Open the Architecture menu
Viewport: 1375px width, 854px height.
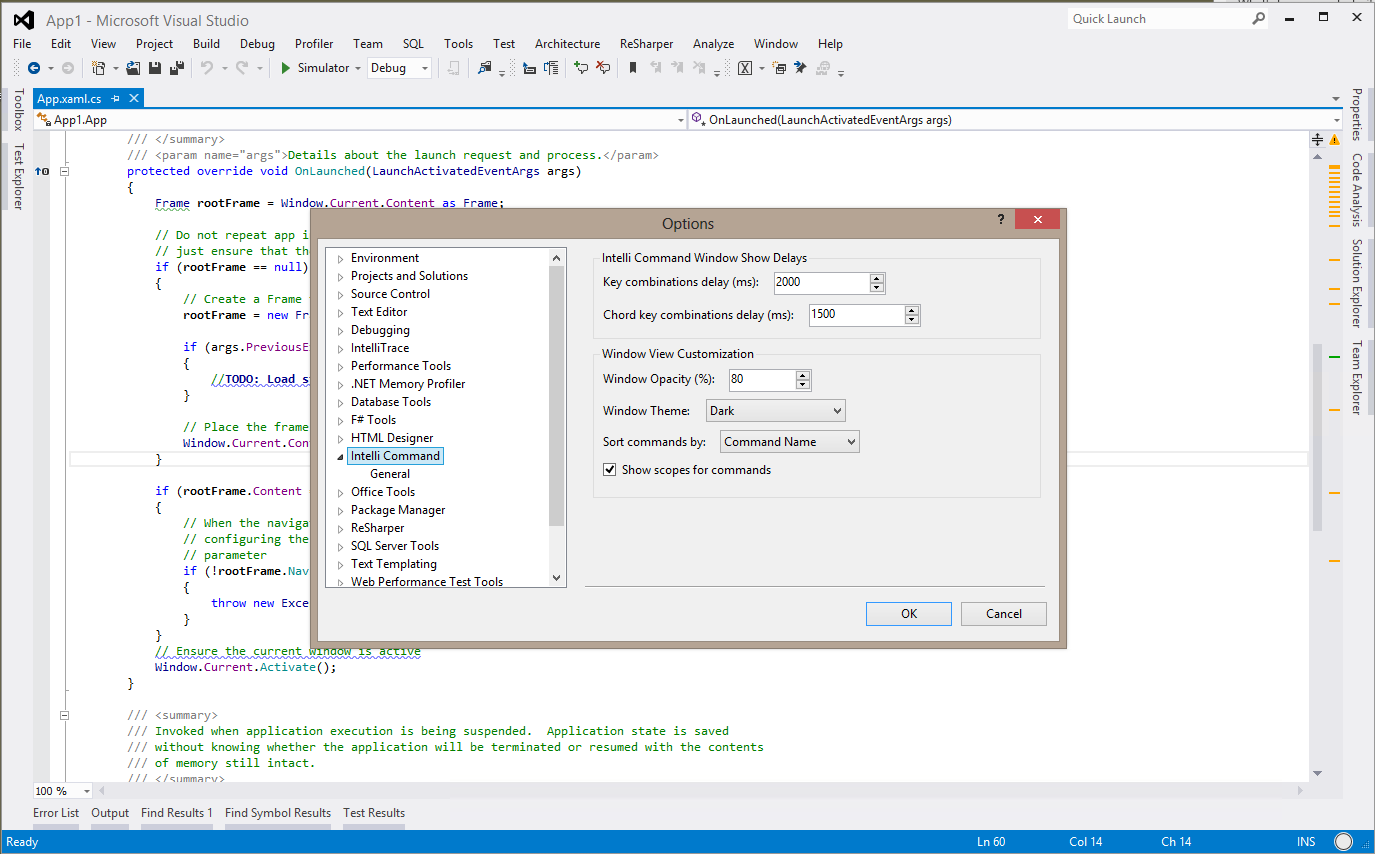point(567,43)
